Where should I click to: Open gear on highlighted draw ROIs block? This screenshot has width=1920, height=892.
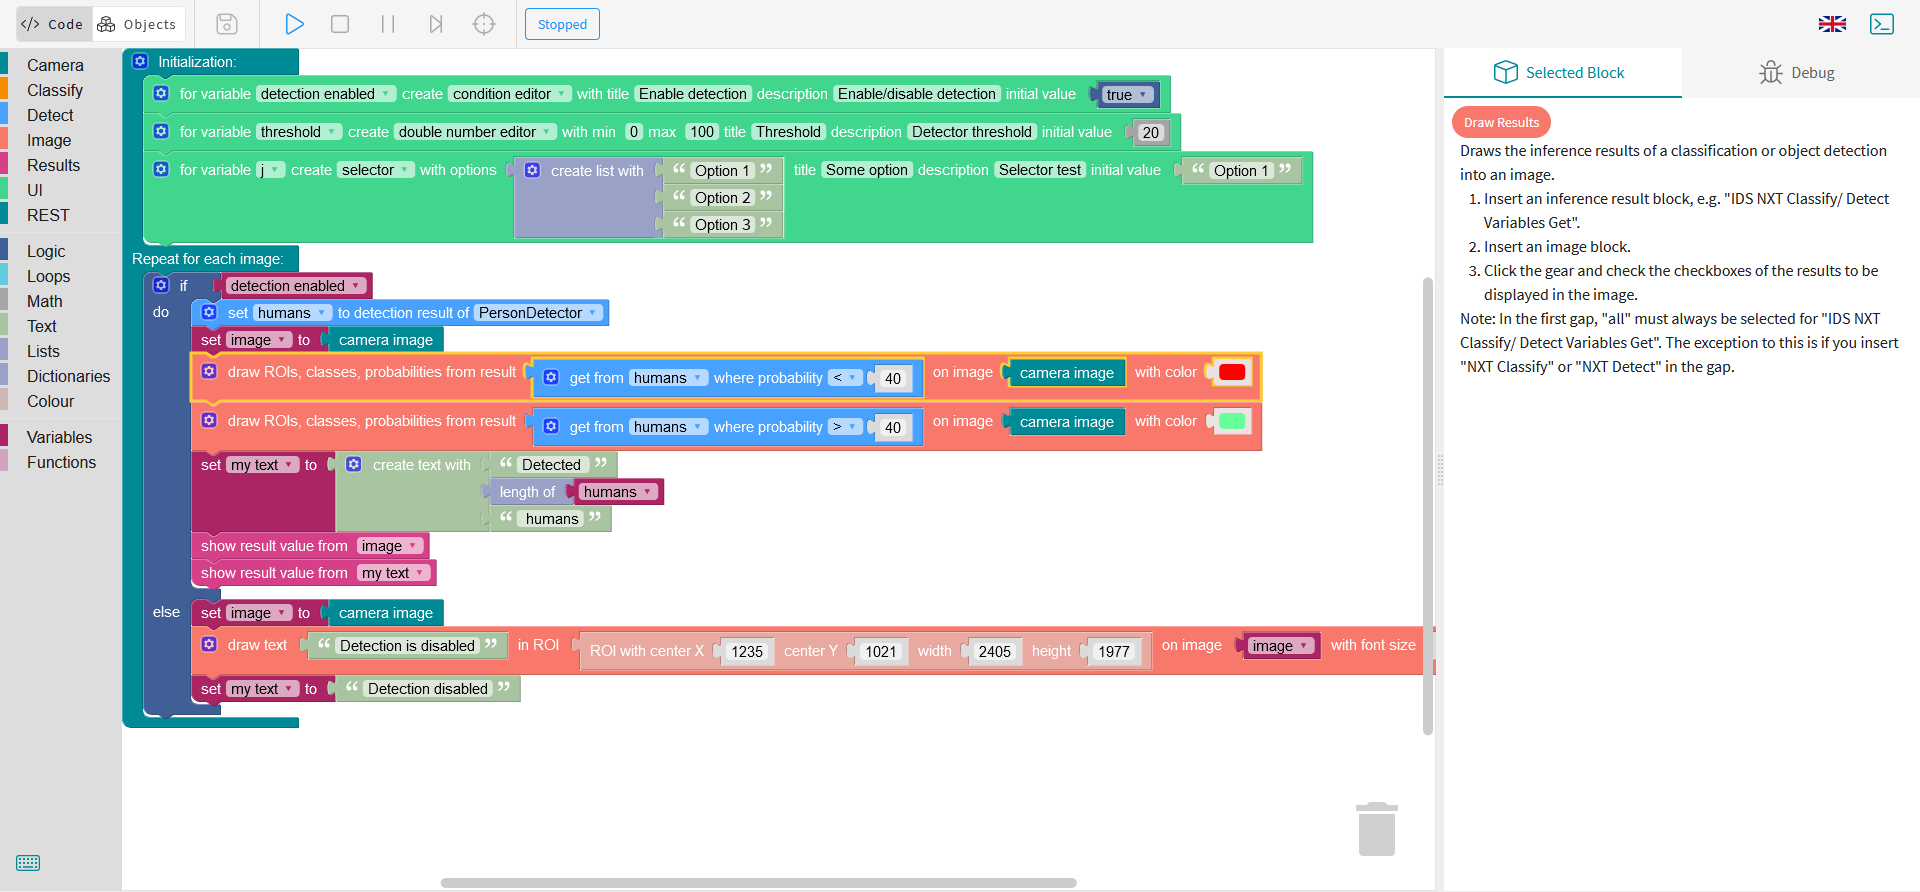(x=209, y=371)
